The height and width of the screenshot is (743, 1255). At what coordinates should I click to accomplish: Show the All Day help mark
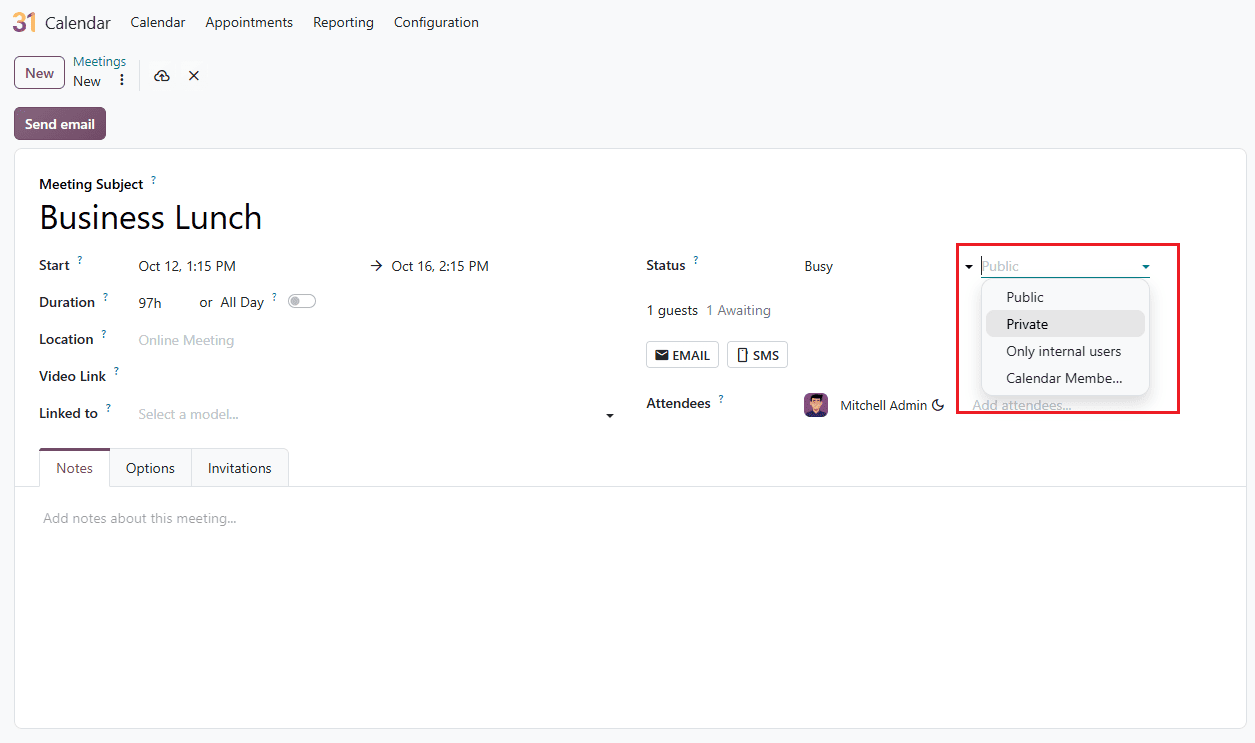tap(274, 297)
